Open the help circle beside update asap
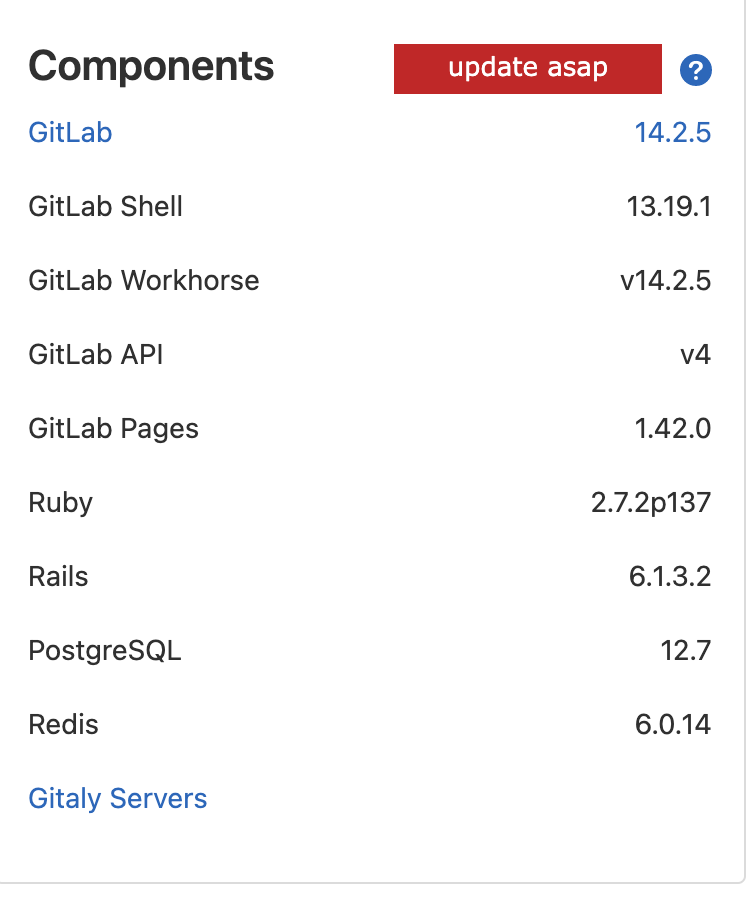The image size is (746, 902). (695, 69)
